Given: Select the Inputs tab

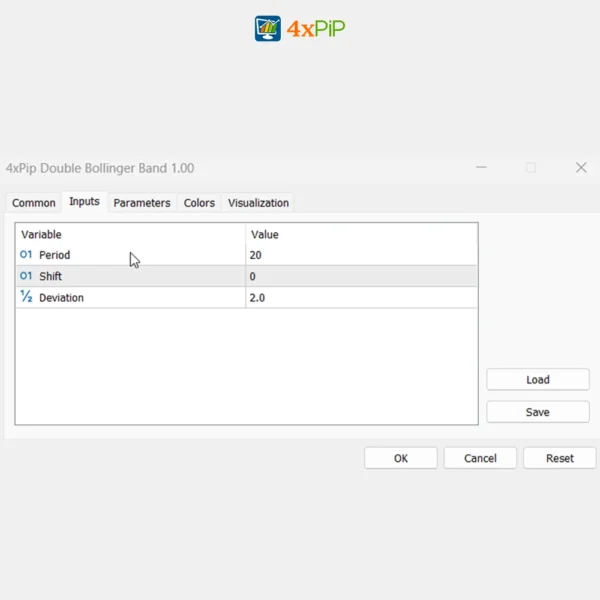Looking at the screenshot, I should tap(84, 202).
